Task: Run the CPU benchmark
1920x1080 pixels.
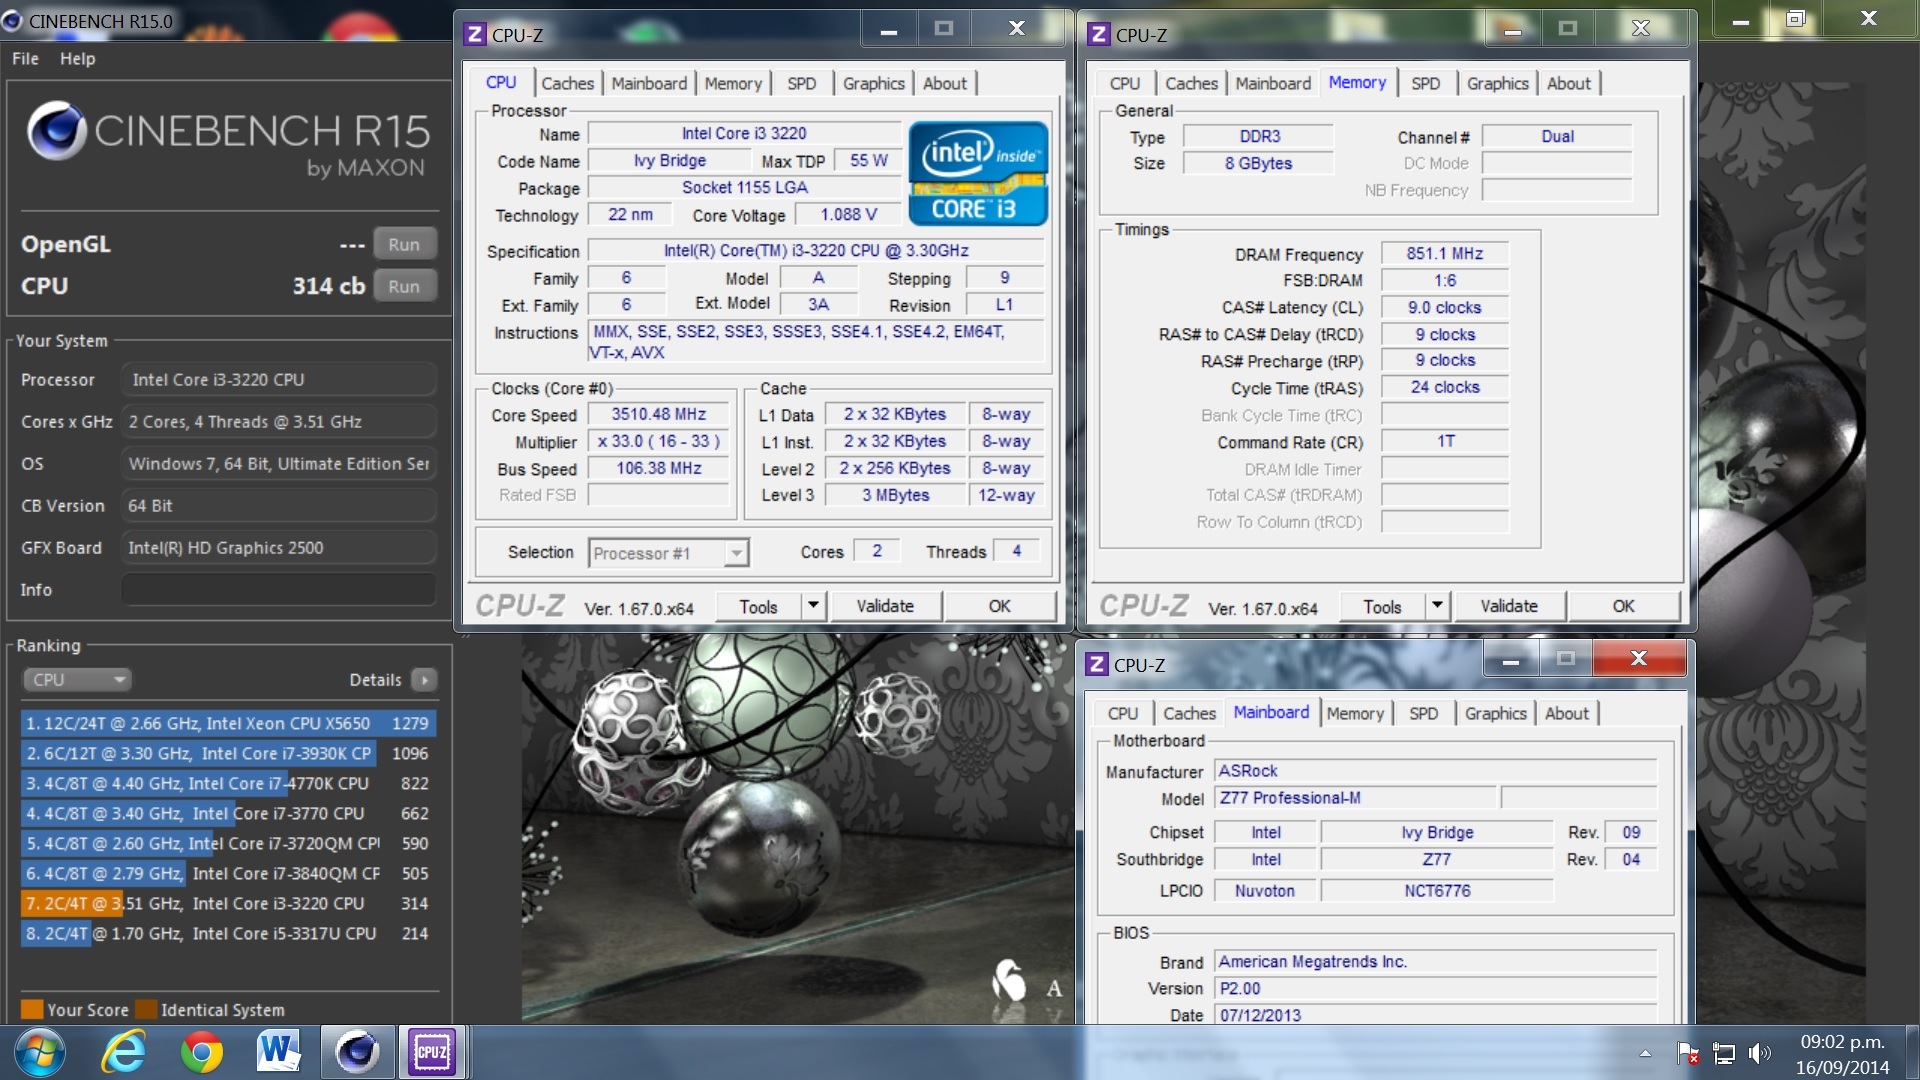Action: (404, 286)
